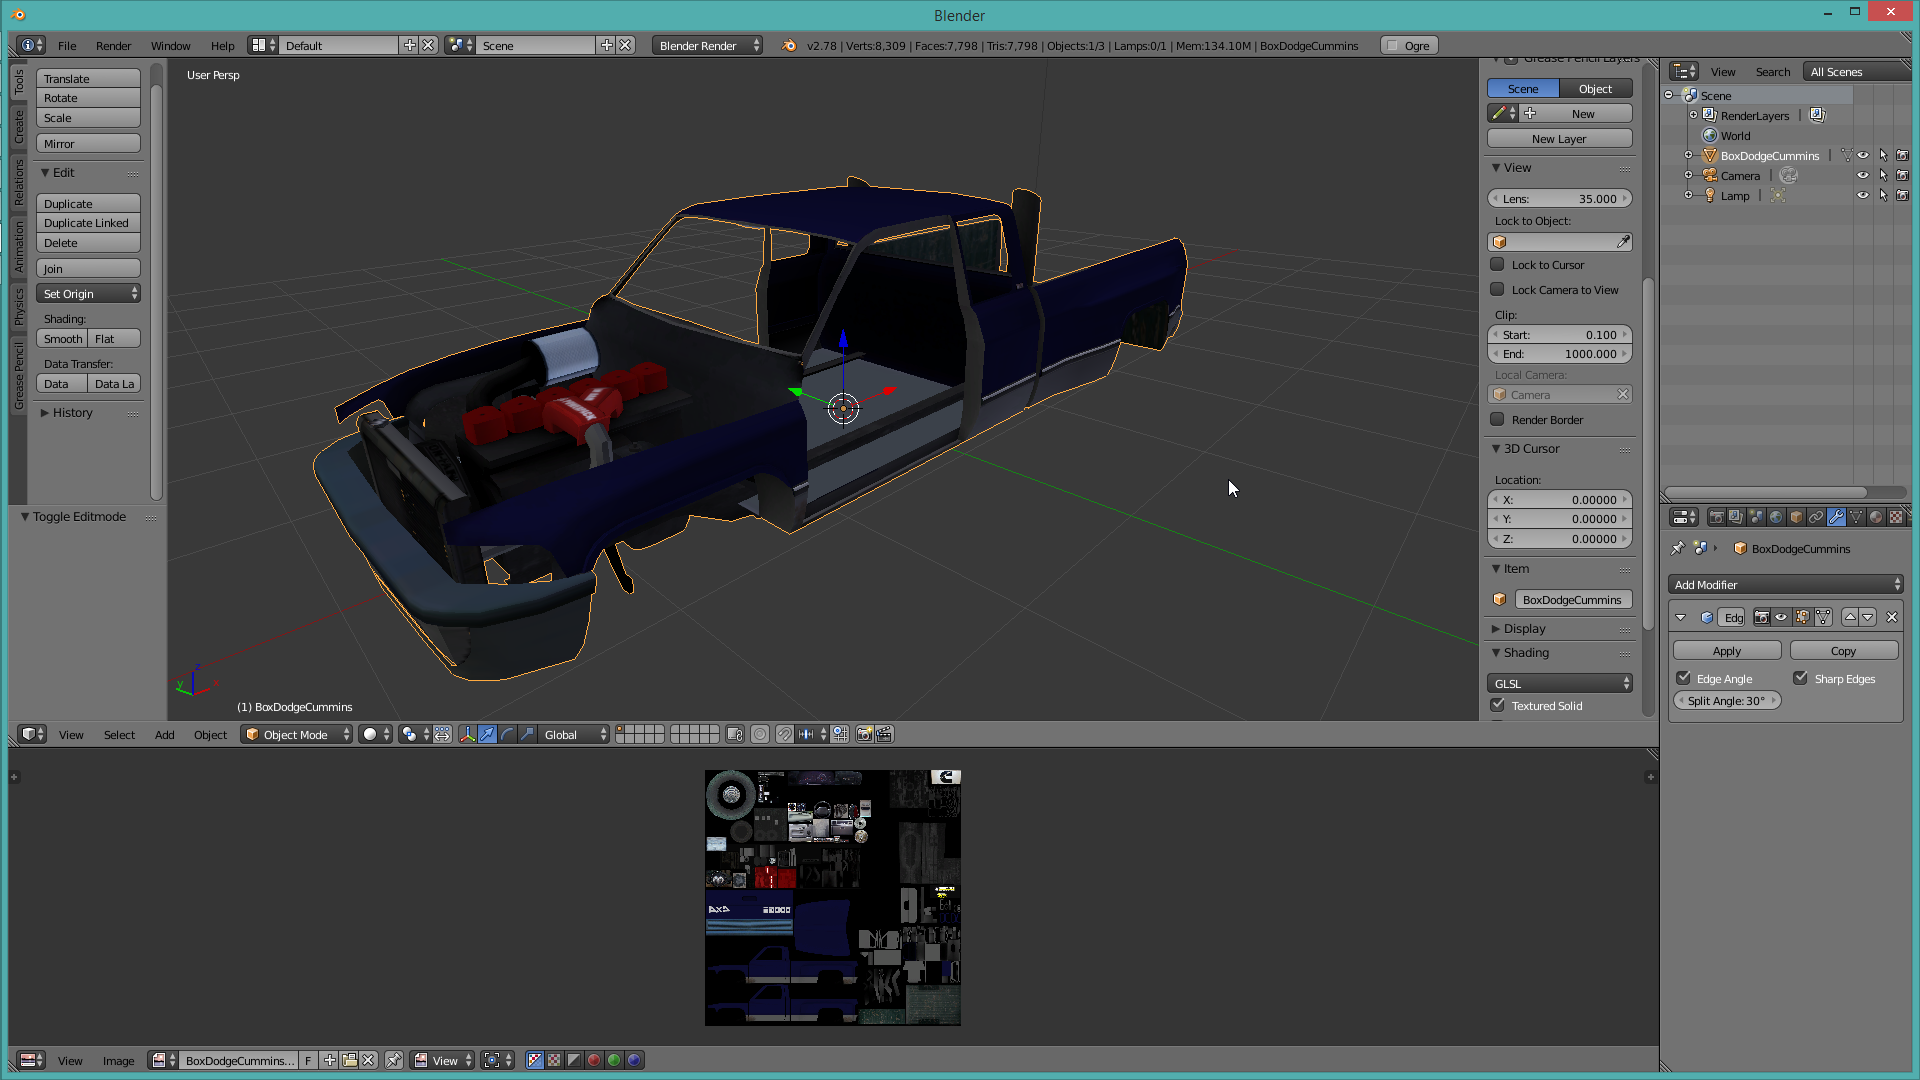
Task: Open the Render menu
Action: click(113, 46)
